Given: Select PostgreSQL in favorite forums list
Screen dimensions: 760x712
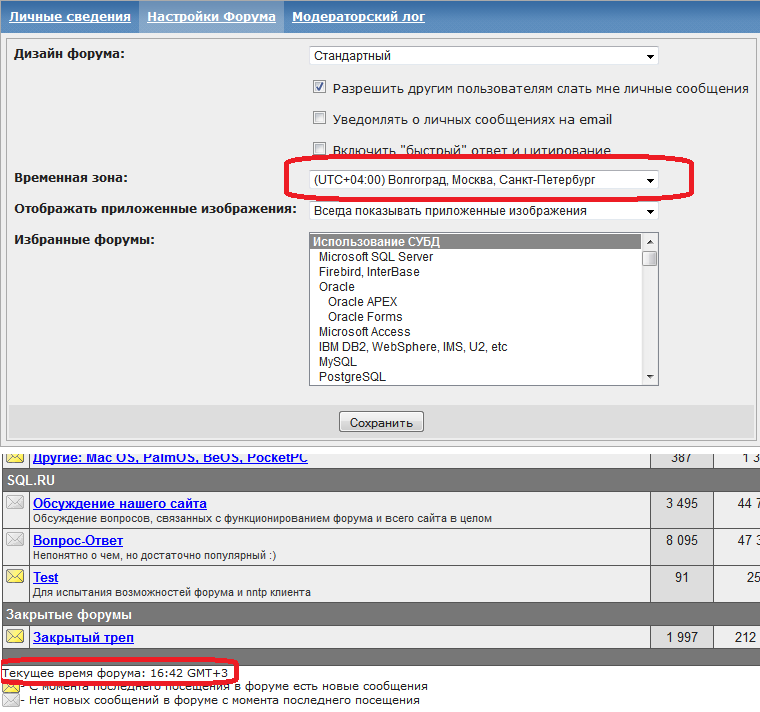Looking at the screenshot, I should tap(352, 377).
